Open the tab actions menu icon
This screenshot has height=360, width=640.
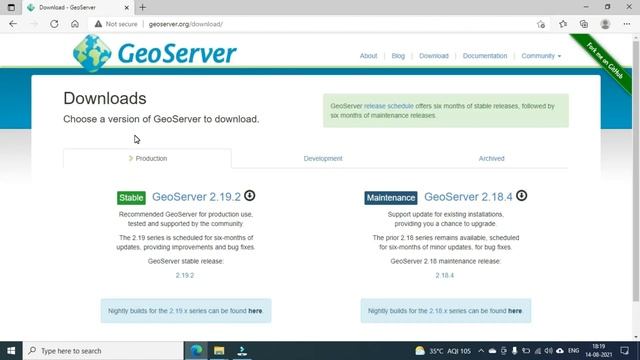tap(11, 7)
